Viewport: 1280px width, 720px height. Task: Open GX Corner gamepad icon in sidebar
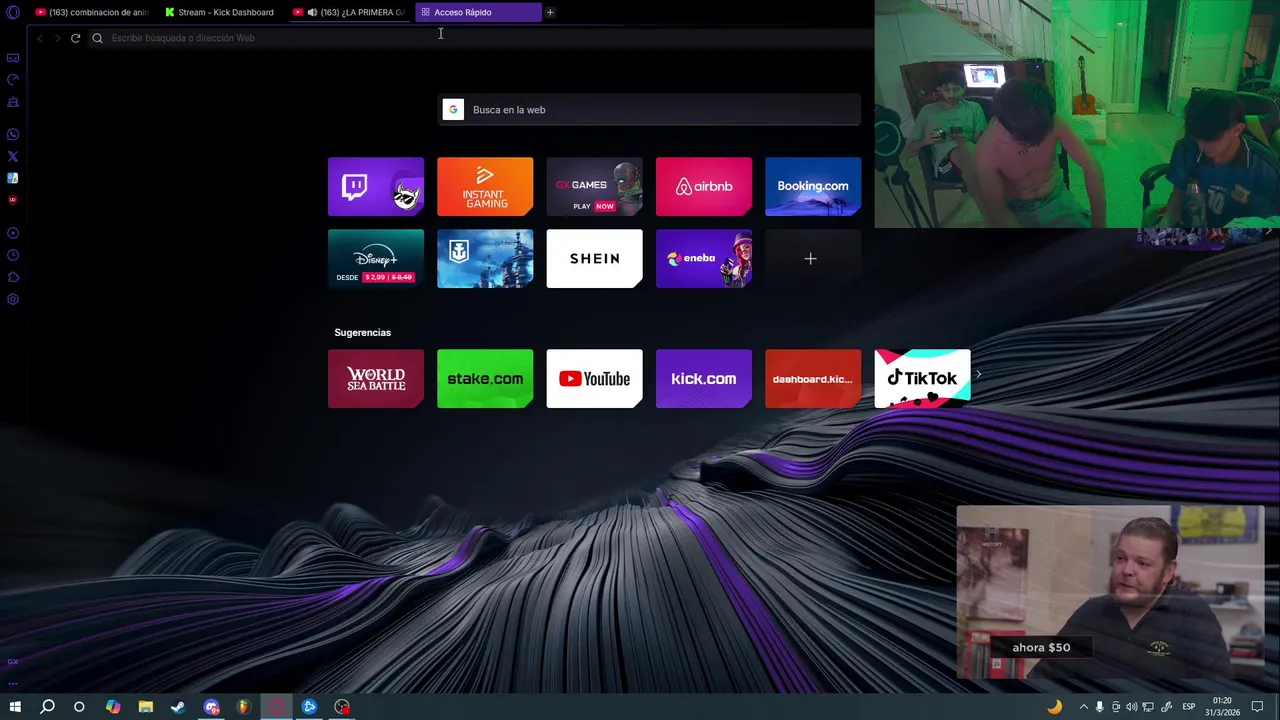13,58
